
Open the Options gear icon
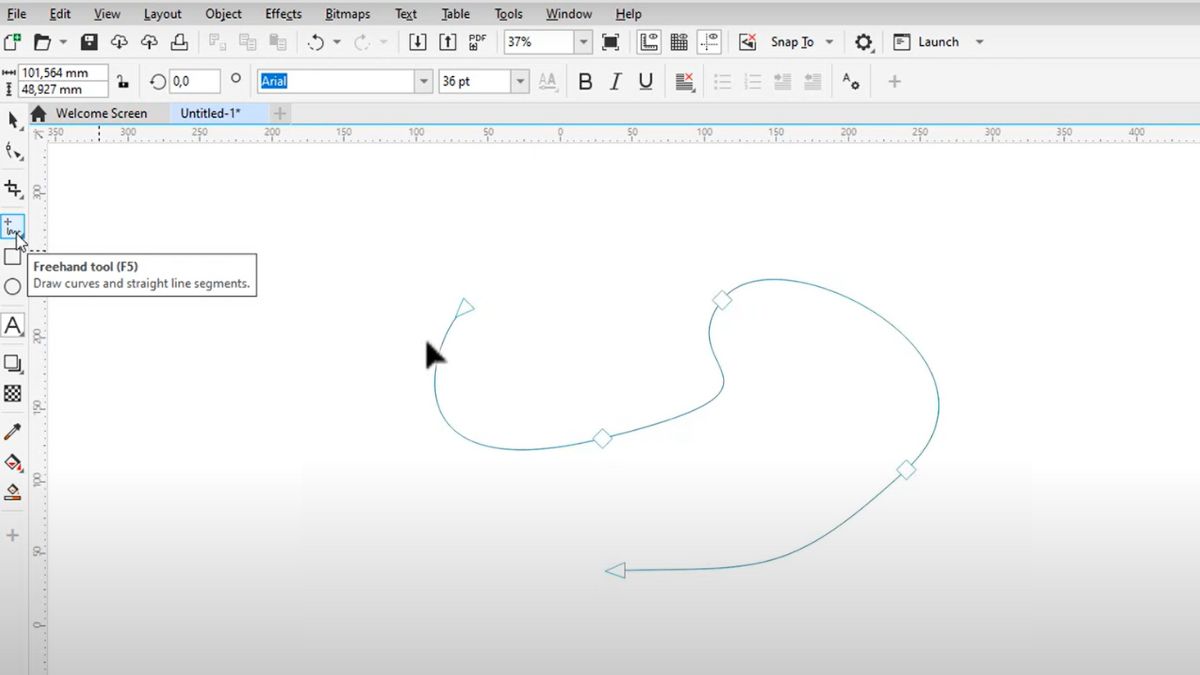(864, 42)
